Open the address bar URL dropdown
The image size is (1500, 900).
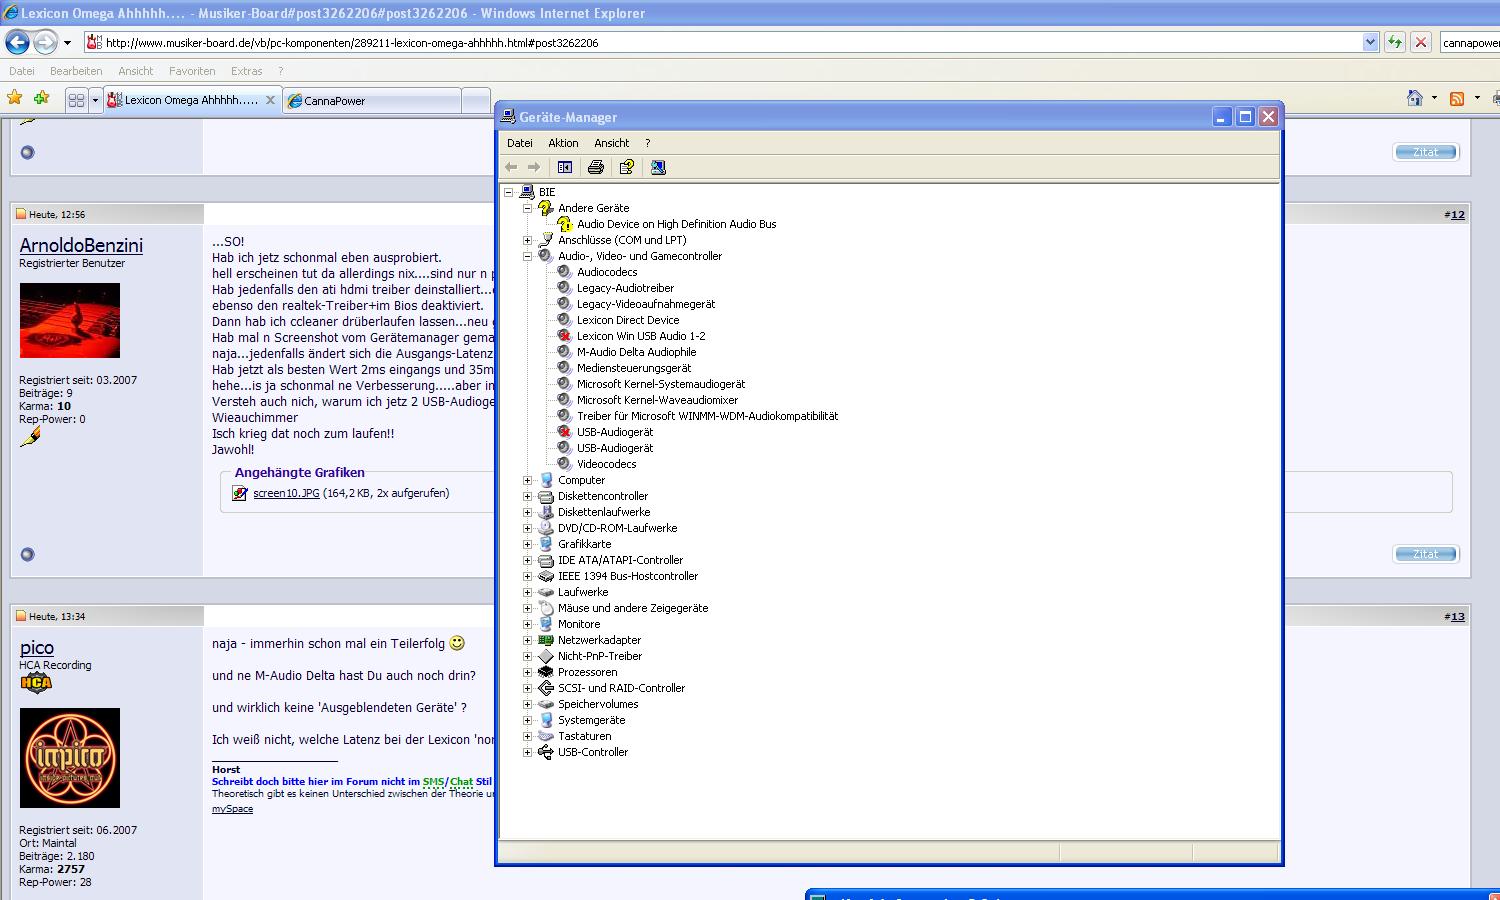1370,42
